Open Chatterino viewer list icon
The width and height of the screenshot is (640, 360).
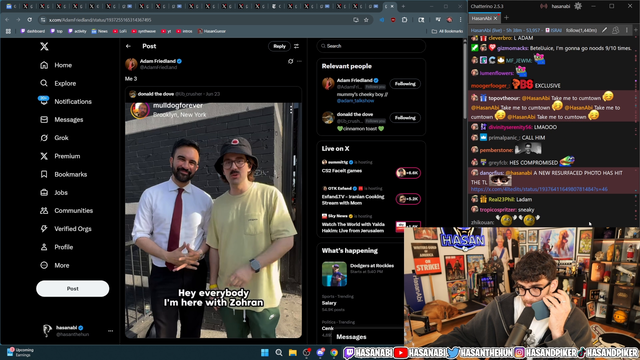616,30
